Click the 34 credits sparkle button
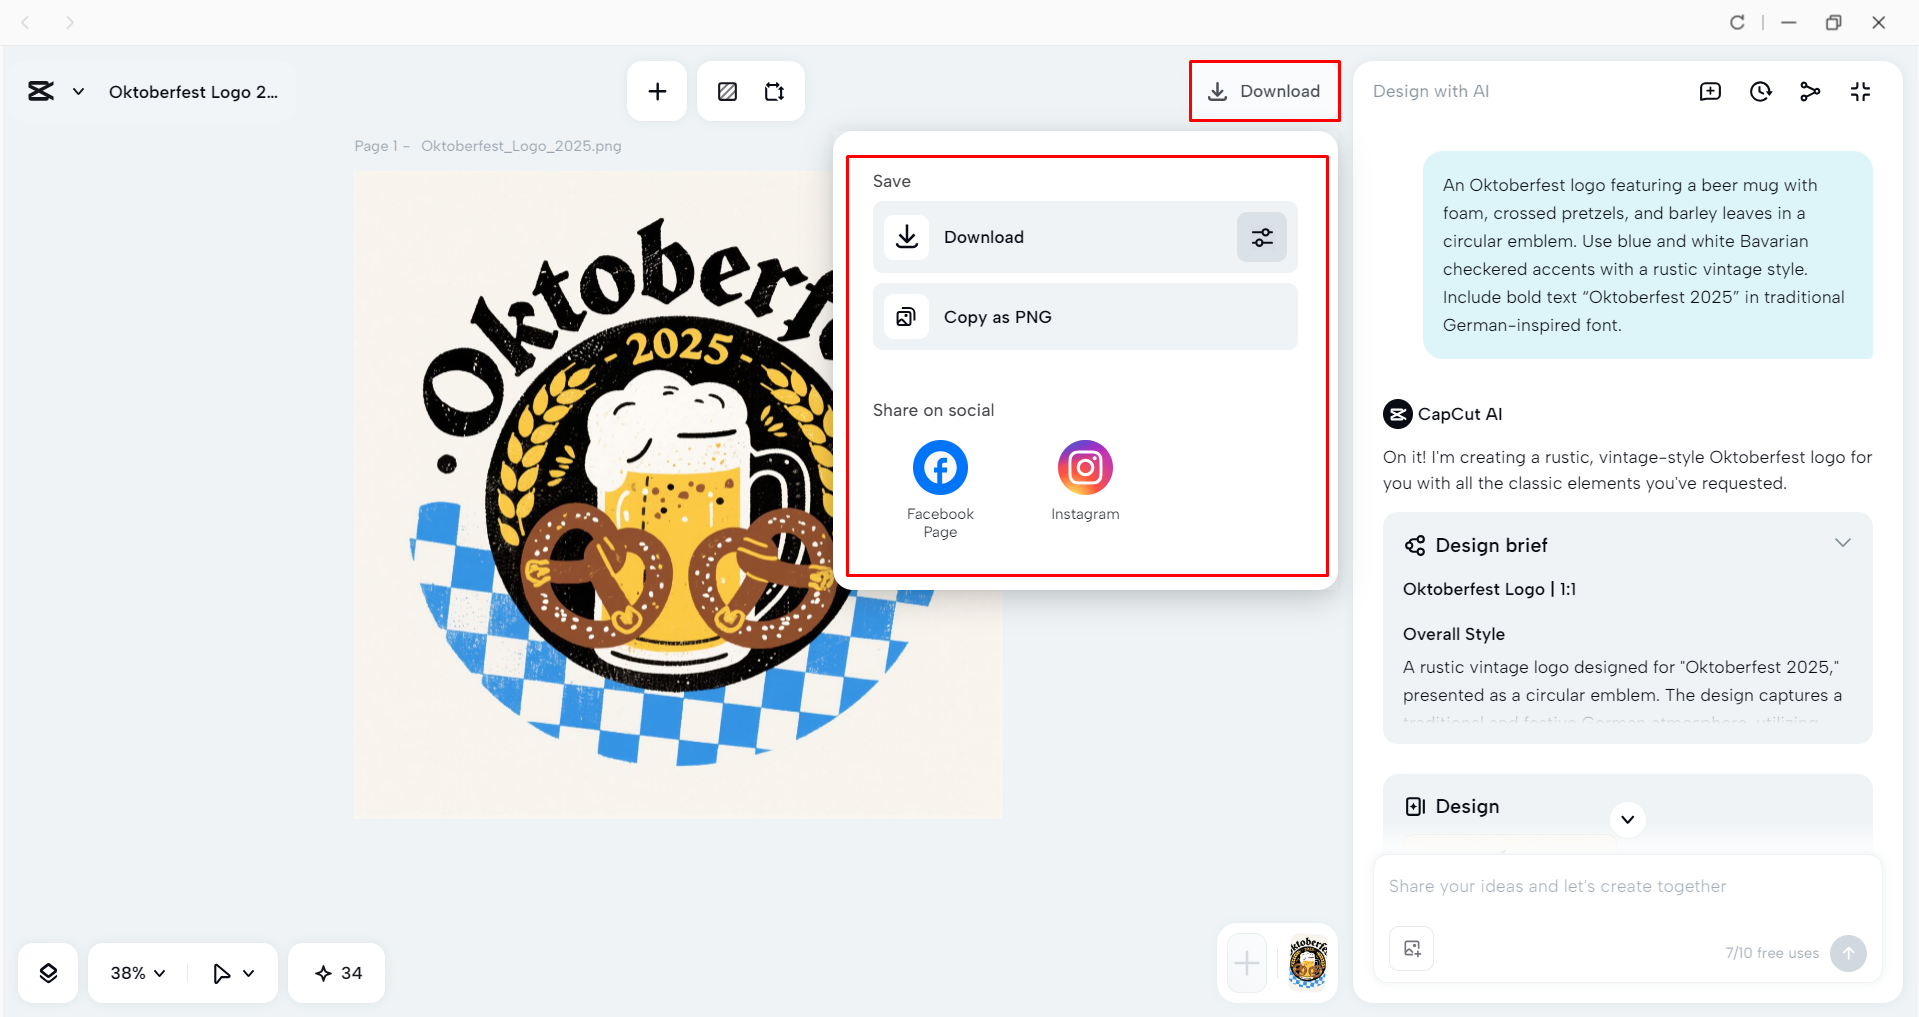This screenshot has width=1919, height=1017. point(337,973)
